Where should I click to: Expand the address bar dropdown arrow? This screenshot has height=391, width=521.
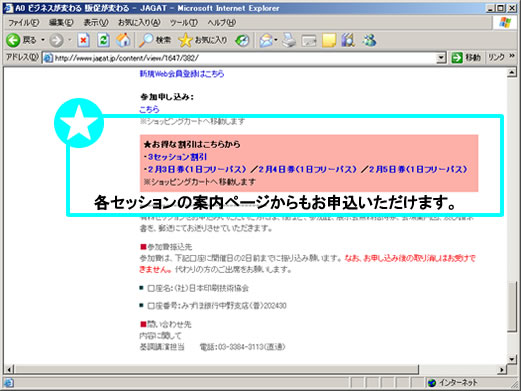coord(441,58)
